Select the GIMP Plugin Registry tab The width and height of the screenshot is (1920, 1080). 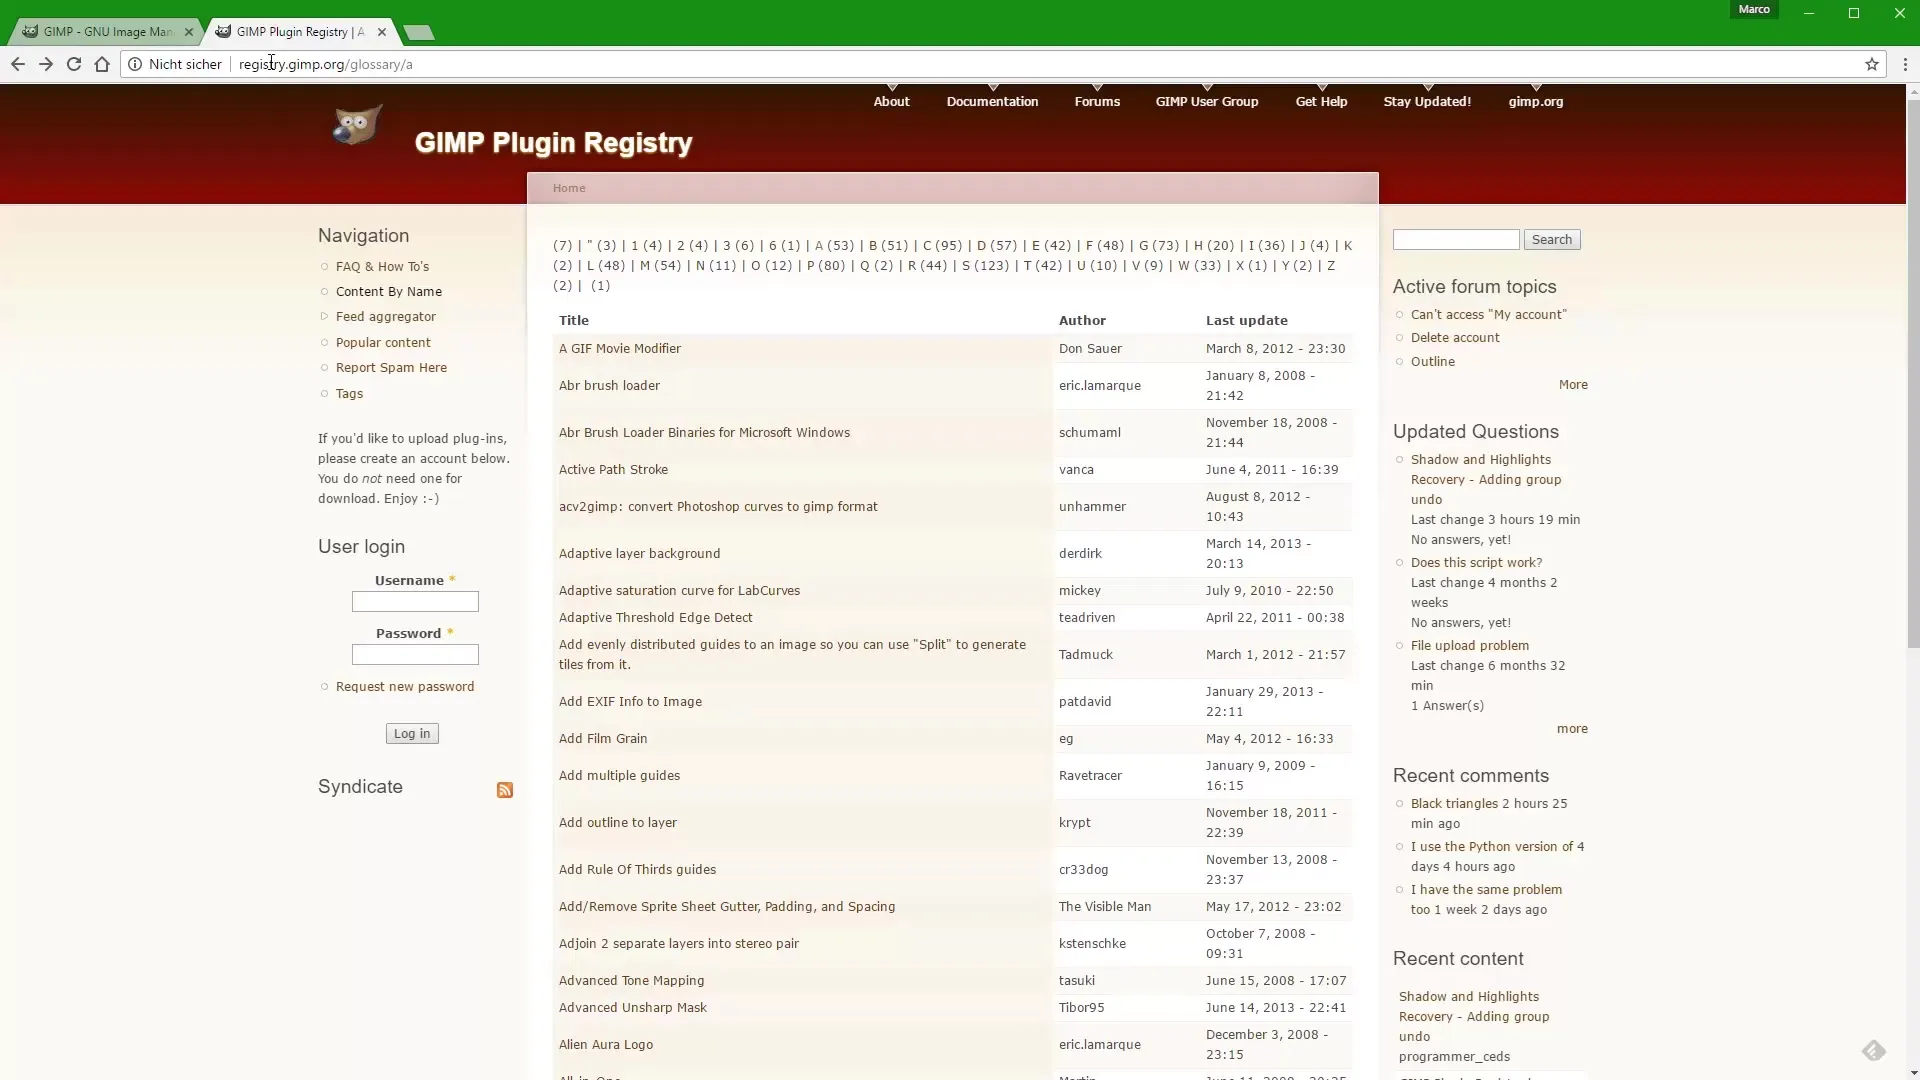[x=298, y=32]
